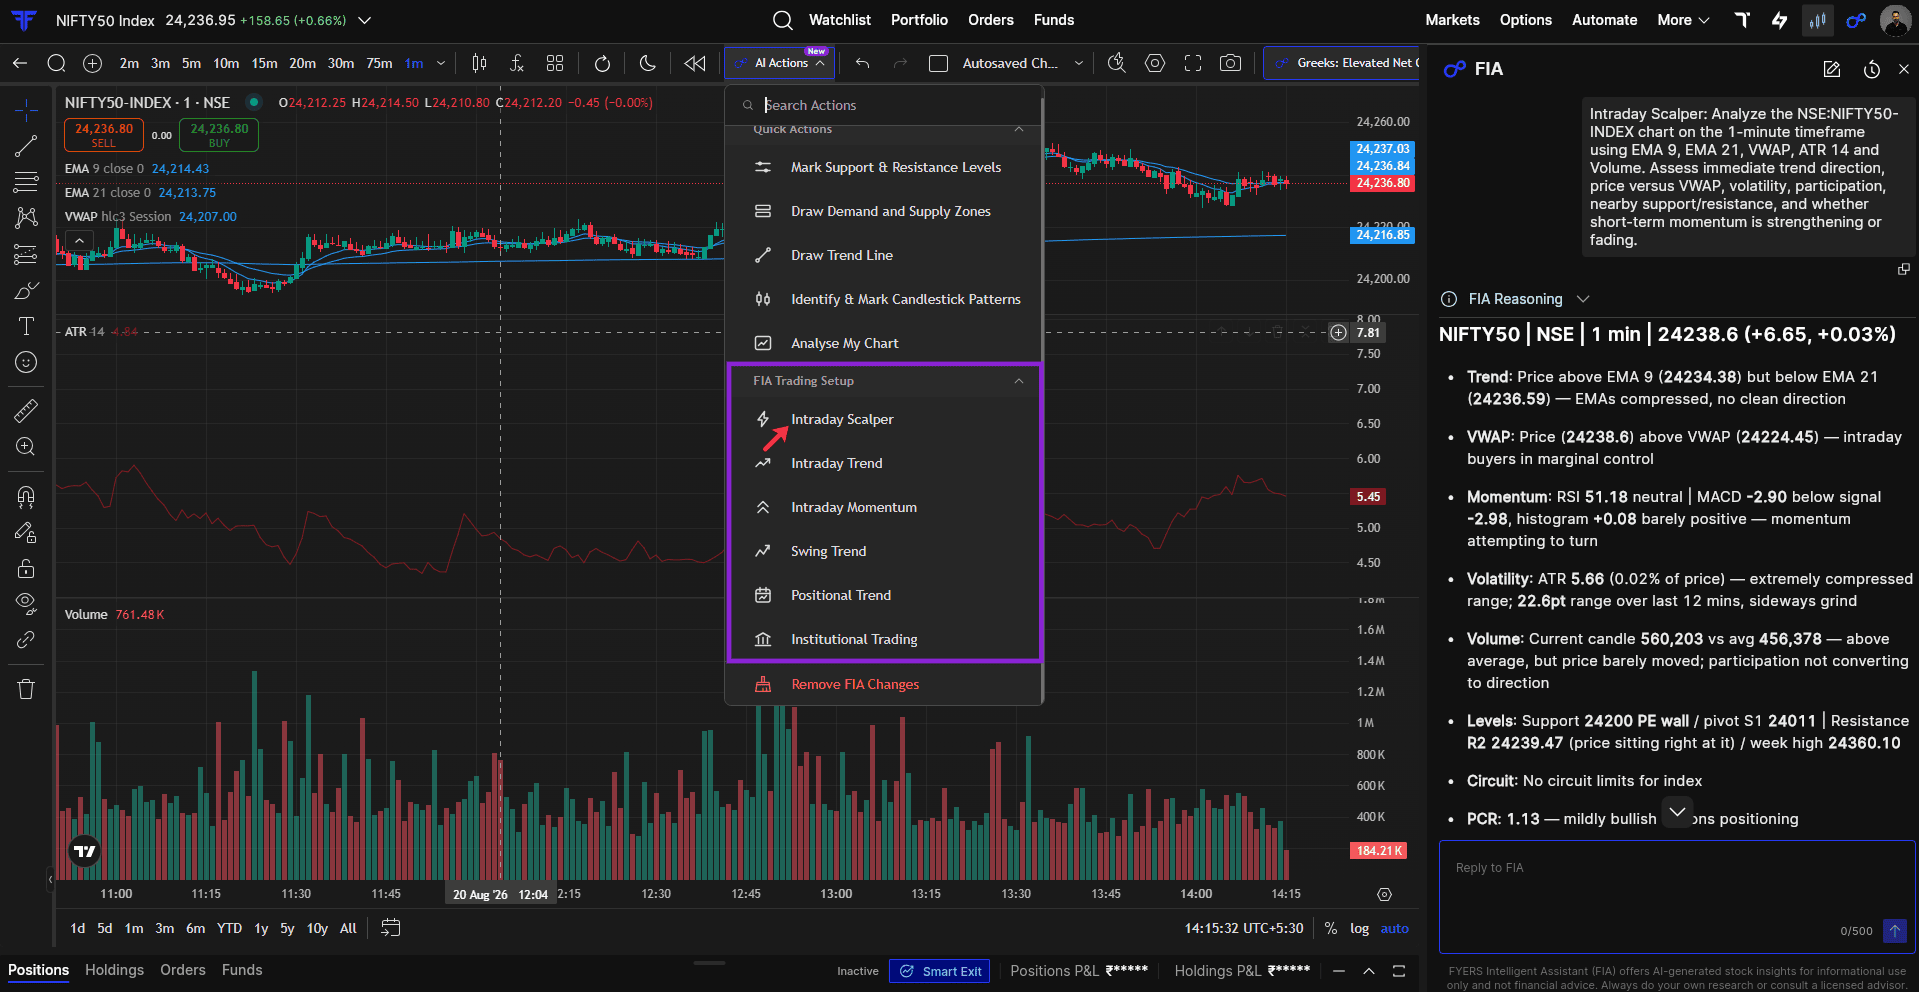The height and width of the screenshot is (992, 1919).
Task: Toggle dark theme moon icon
Action: pos(648,63)
